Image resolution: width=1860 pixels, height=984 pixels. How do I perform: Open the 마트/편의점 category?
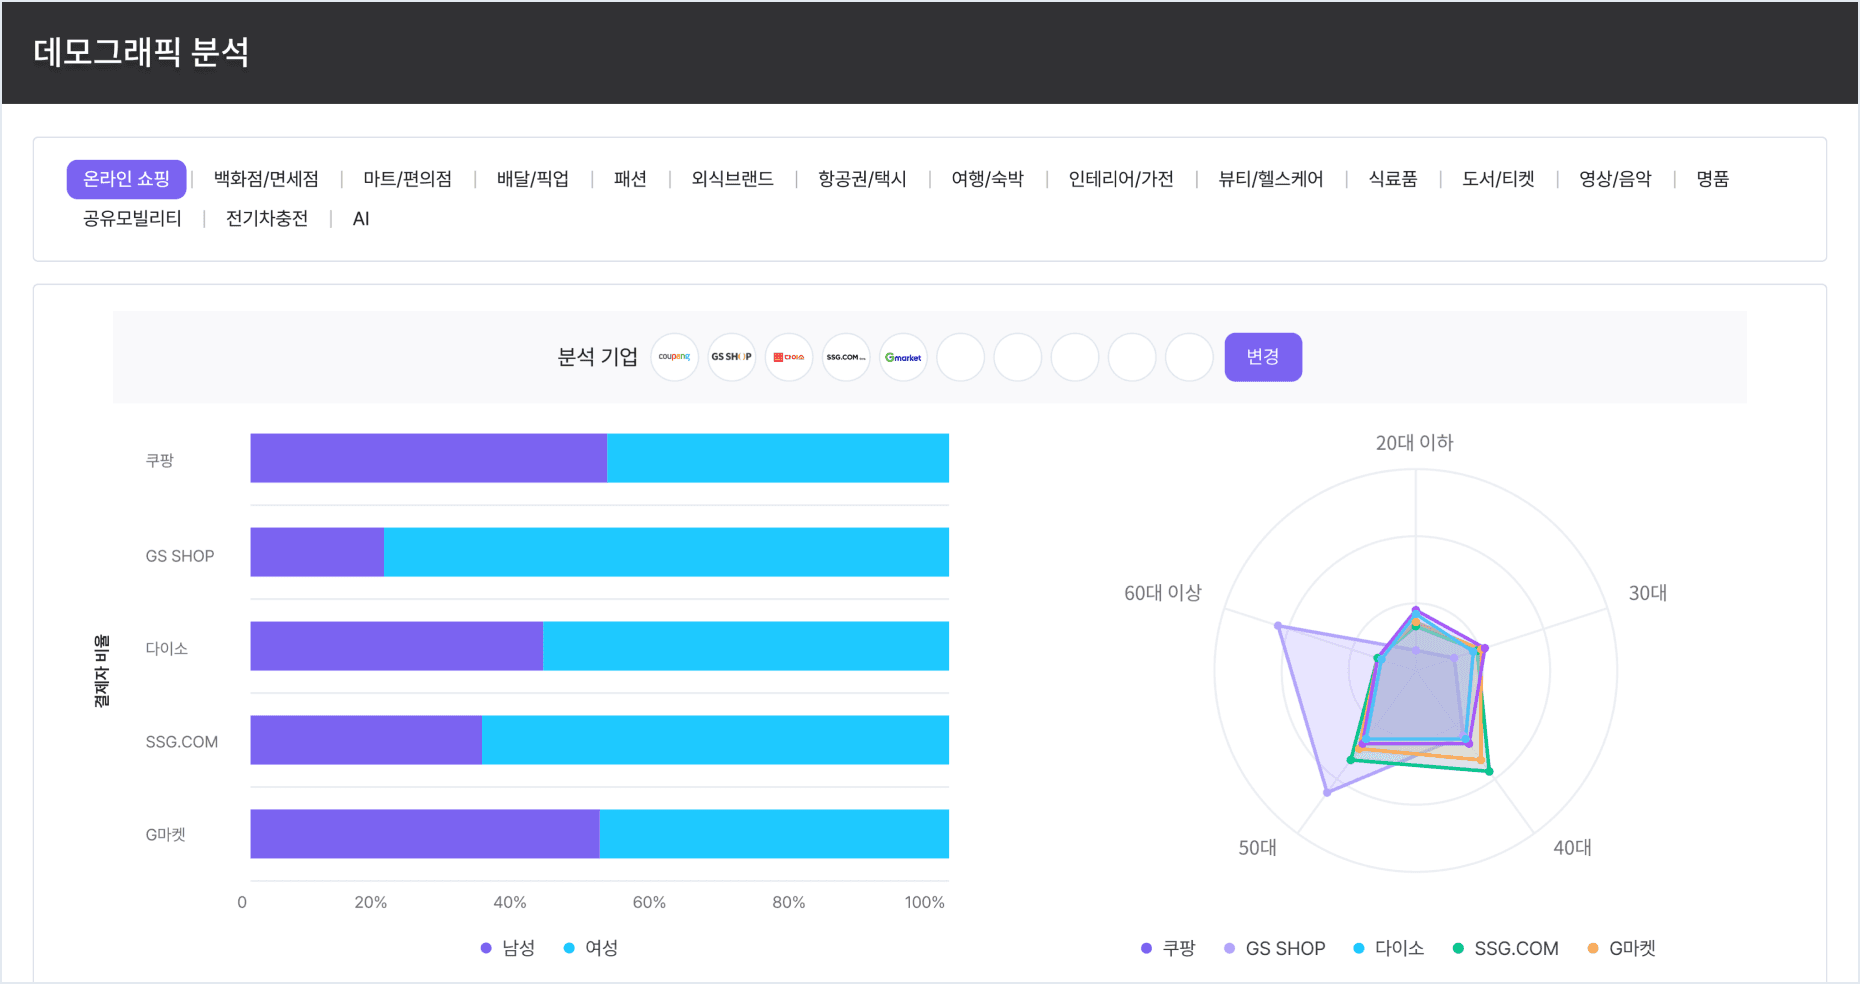click(407, 179)
